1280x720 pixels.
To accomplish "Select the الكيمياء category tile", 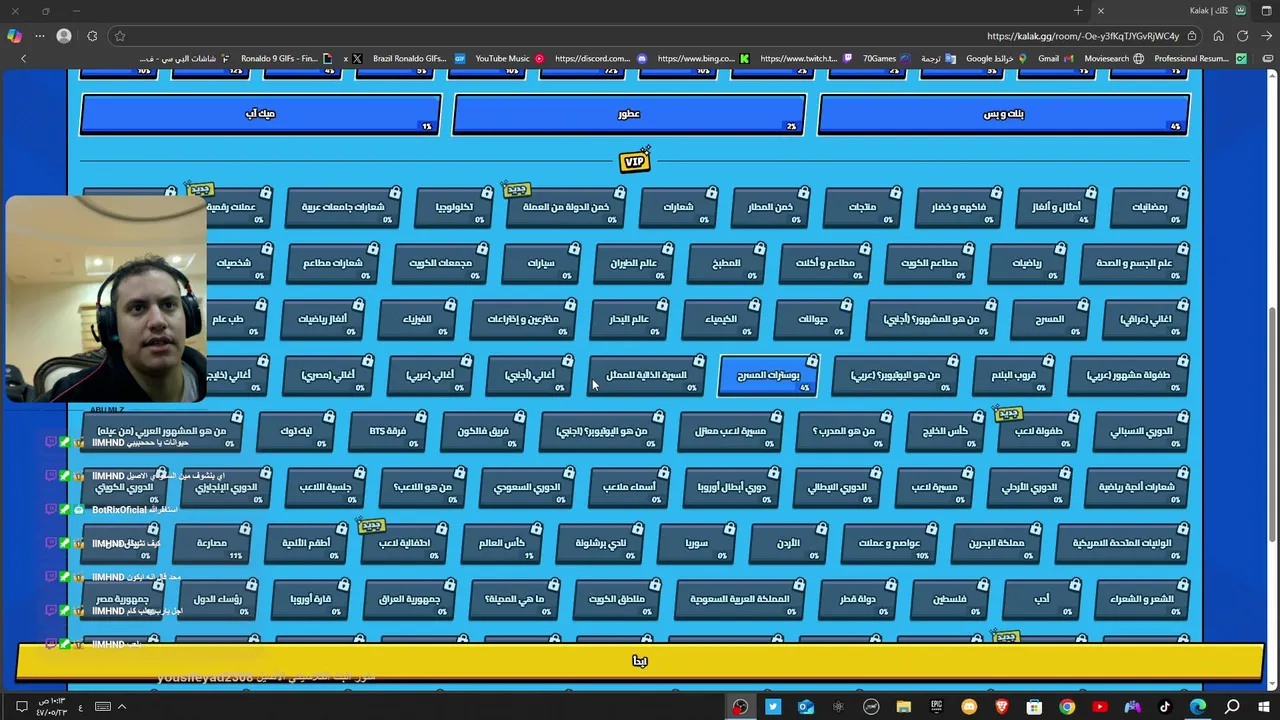I will (x=721, y=320).
